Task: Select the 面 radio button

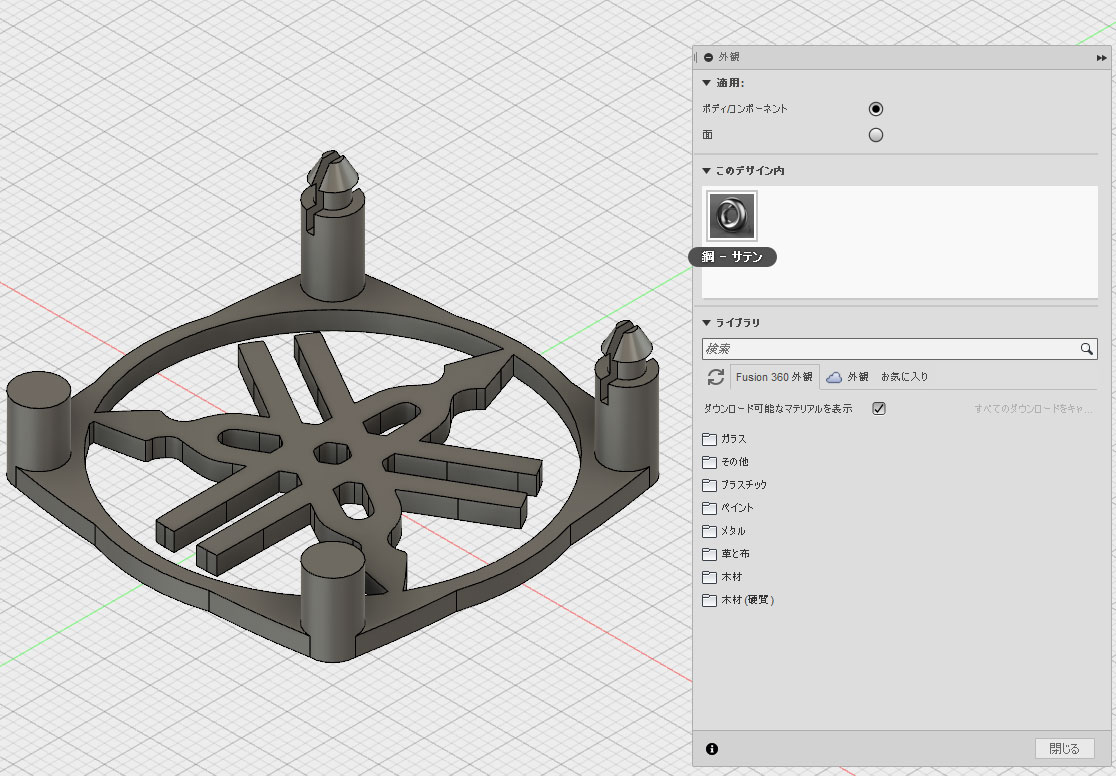Action: point(876,135)
